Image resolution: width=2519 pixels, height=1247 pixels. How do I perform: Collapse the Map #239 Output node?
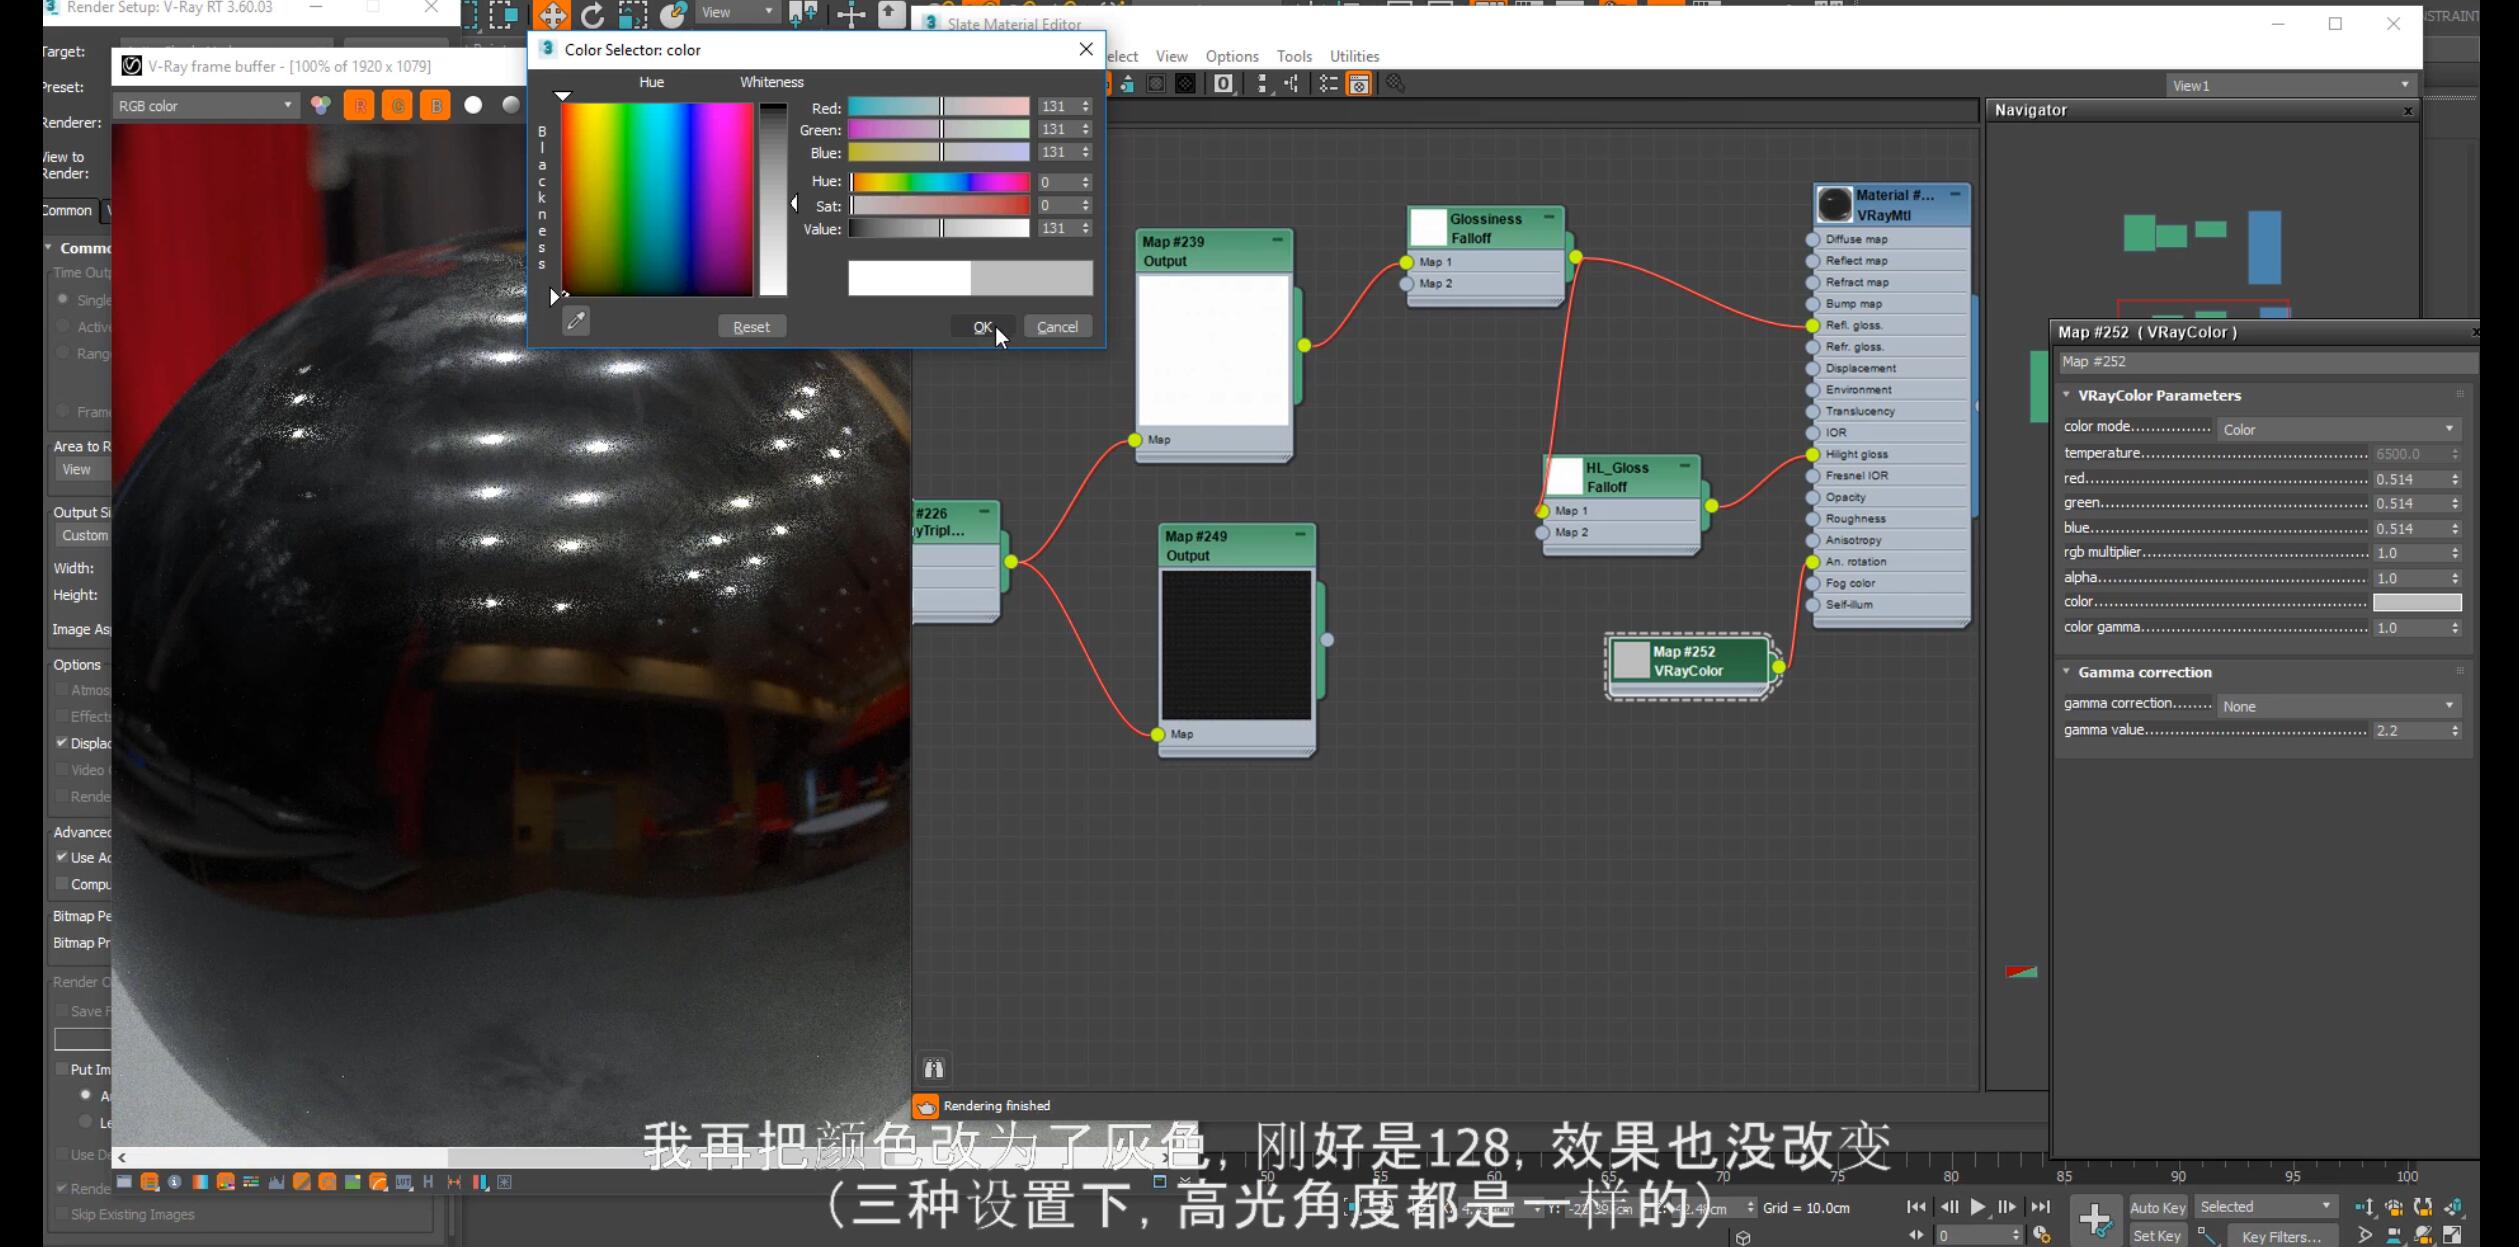(x=1277, y=240)
